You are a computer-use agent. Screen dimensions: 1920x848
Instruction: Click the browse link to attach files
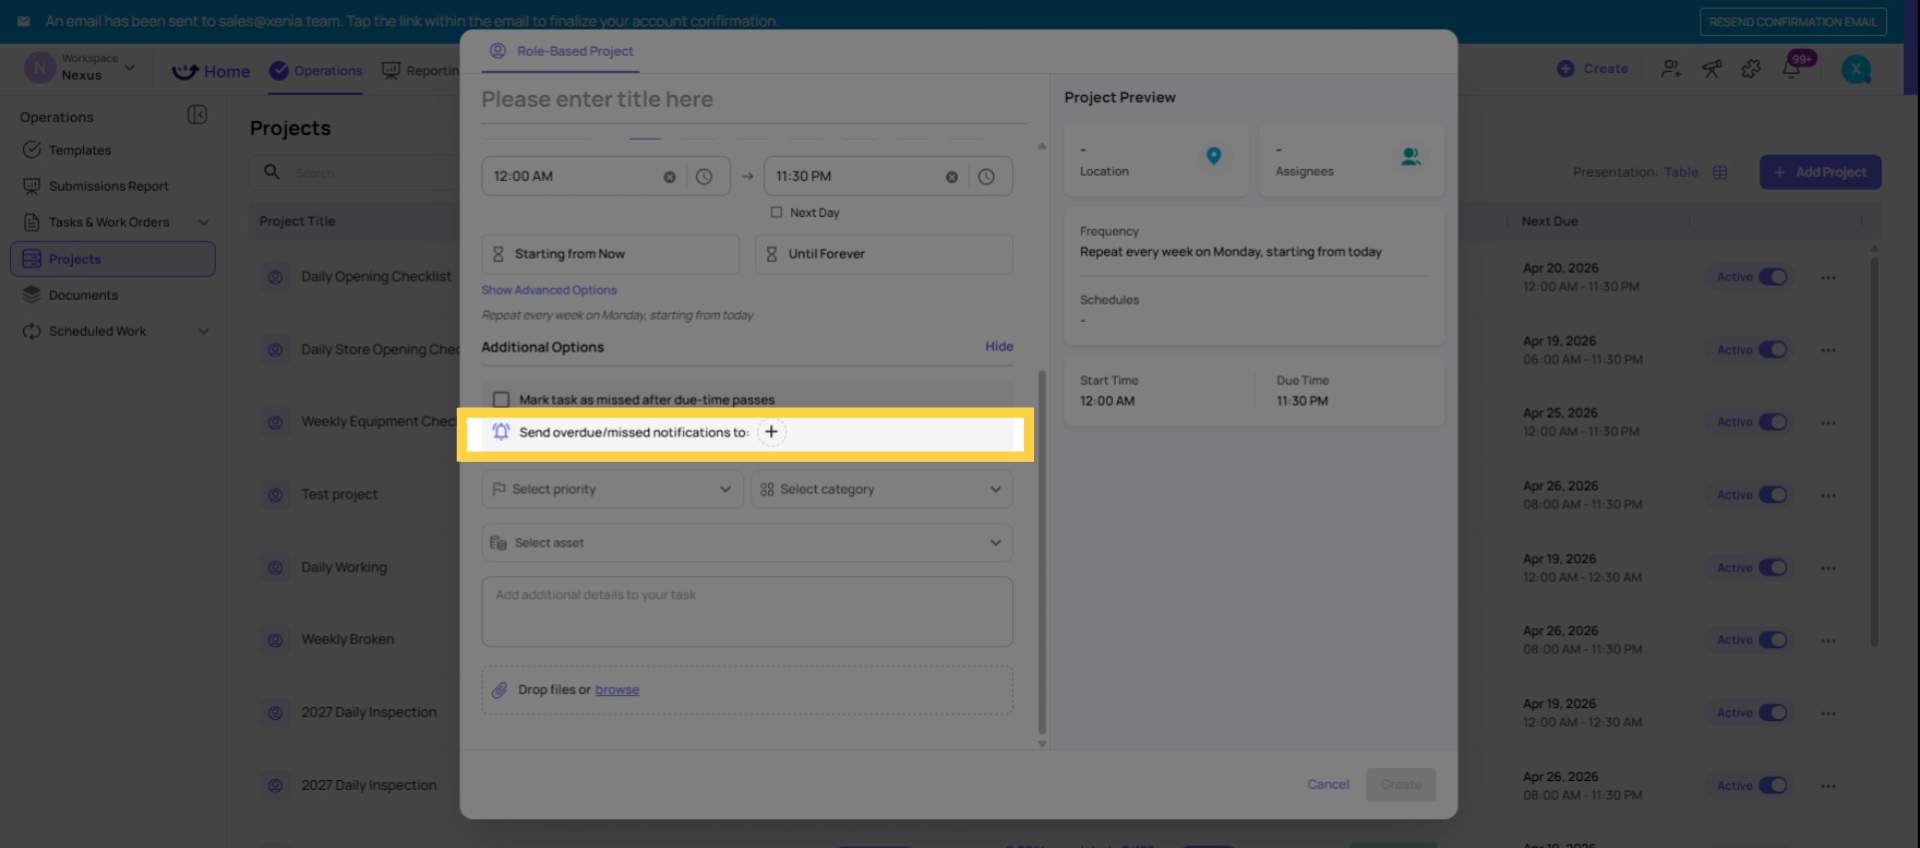point(617,690)
